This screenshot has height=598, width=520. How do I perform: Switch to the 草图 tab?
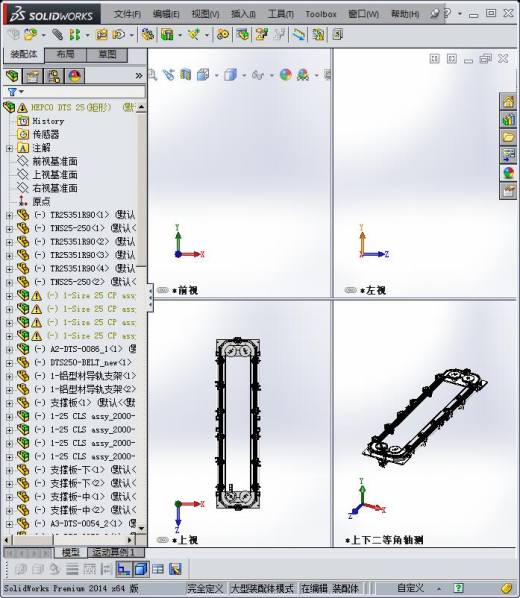[107, 55]
